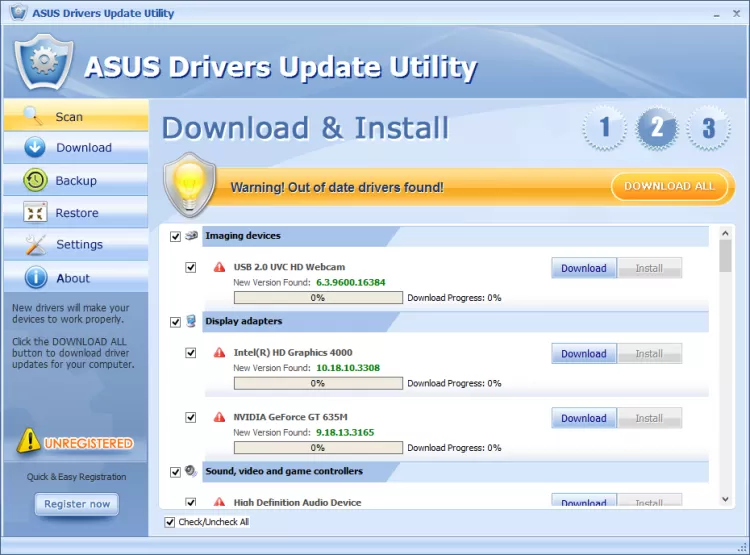Uncheck the NVIDIA GeForce GT 635M checkbox
This screenshot has height=555, width=750.
pos(191,417)
